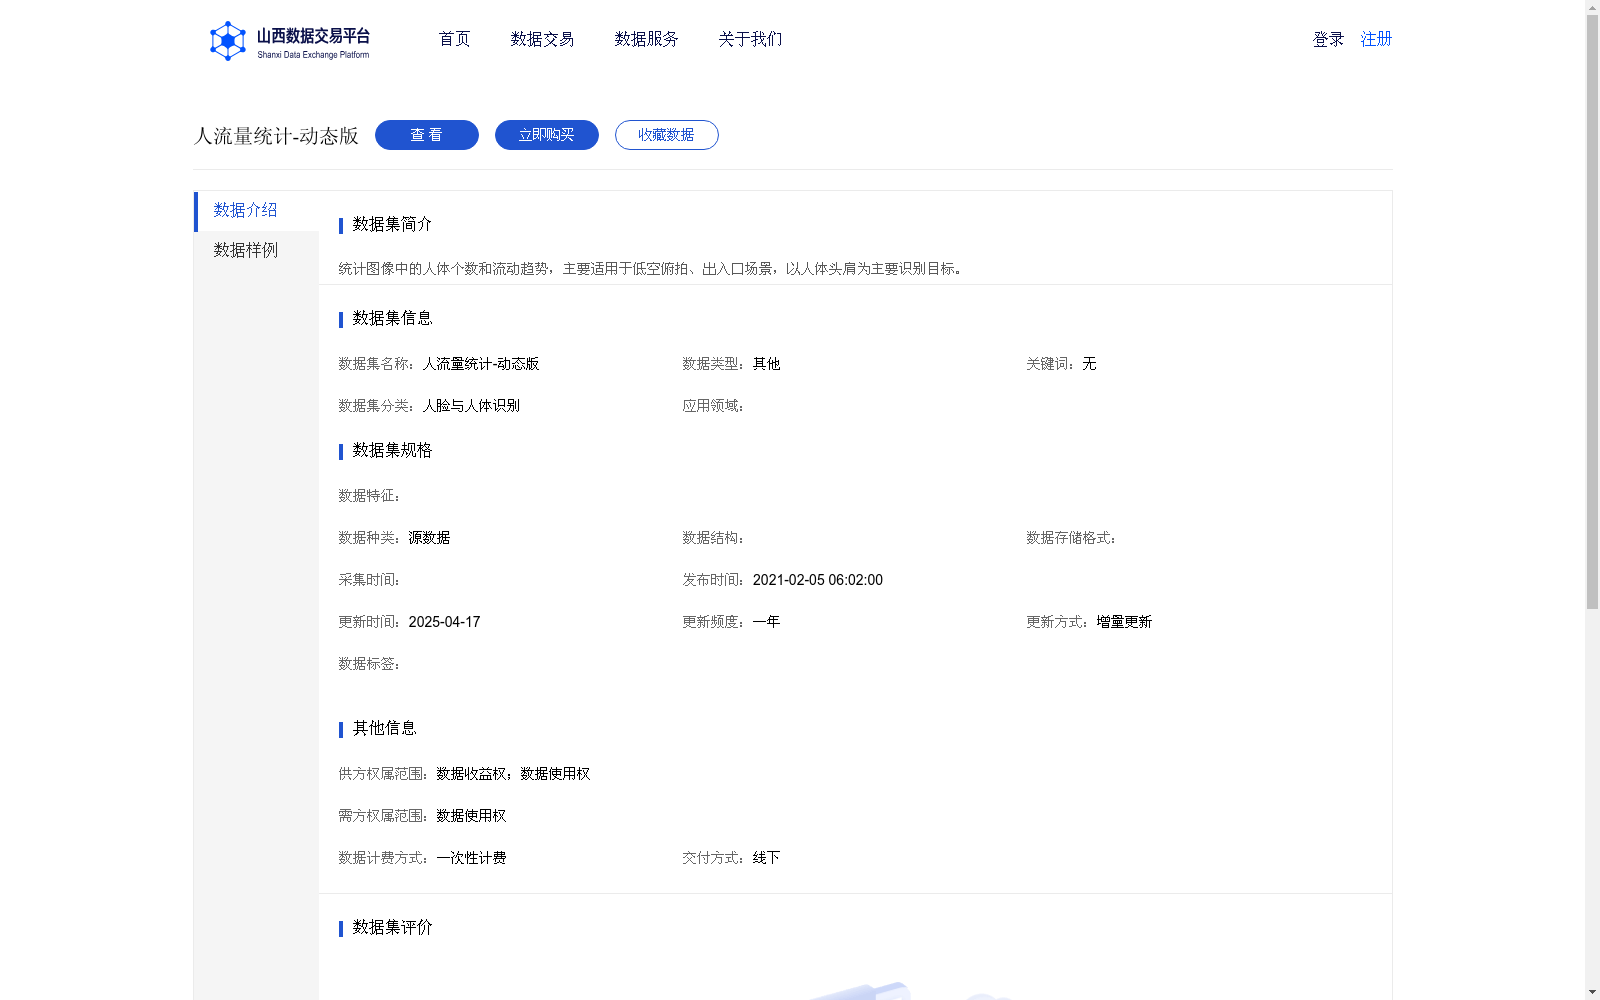Open the 数据交易 navigation menu
Viewport: 1600px width, 1000px height.
pos(542,39)
